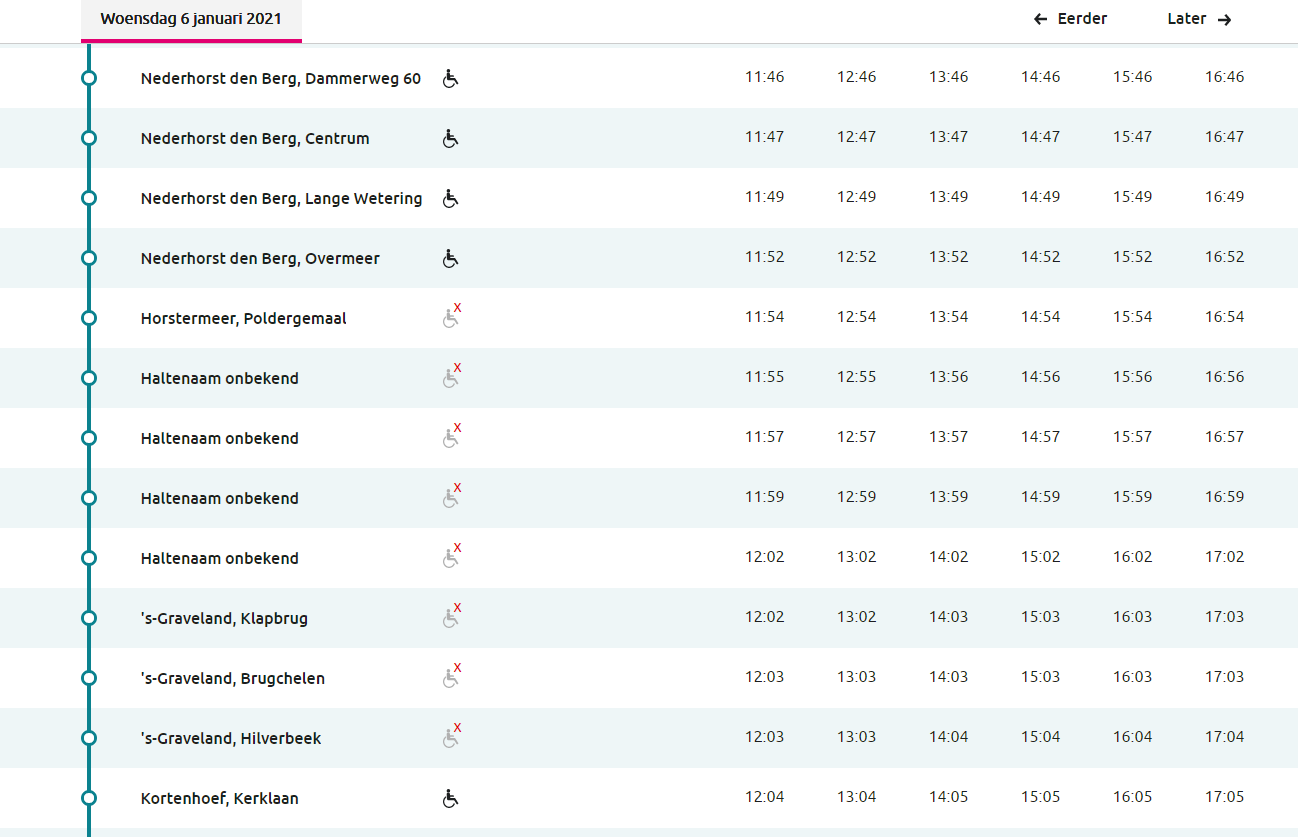Click the 11:52 departure time
The image size is (1298, 837).
765,256
